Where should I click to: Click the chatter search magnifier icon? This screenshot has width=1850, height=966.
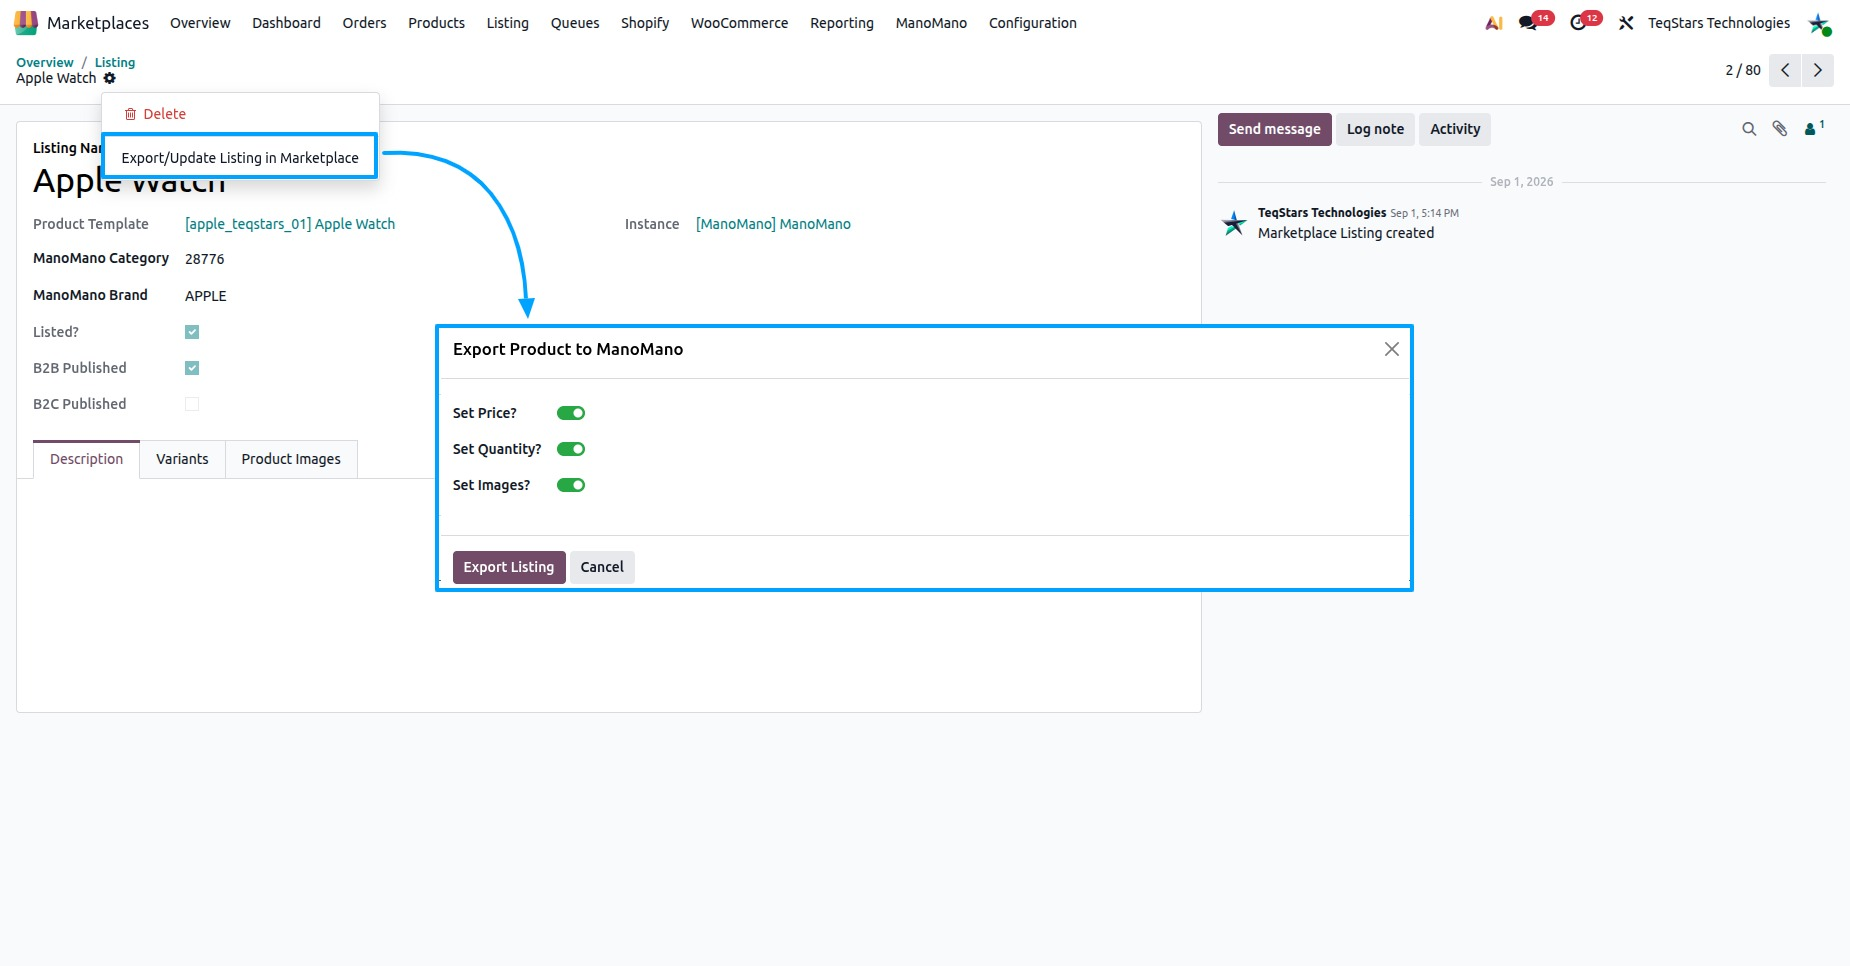coord(1749,129)
